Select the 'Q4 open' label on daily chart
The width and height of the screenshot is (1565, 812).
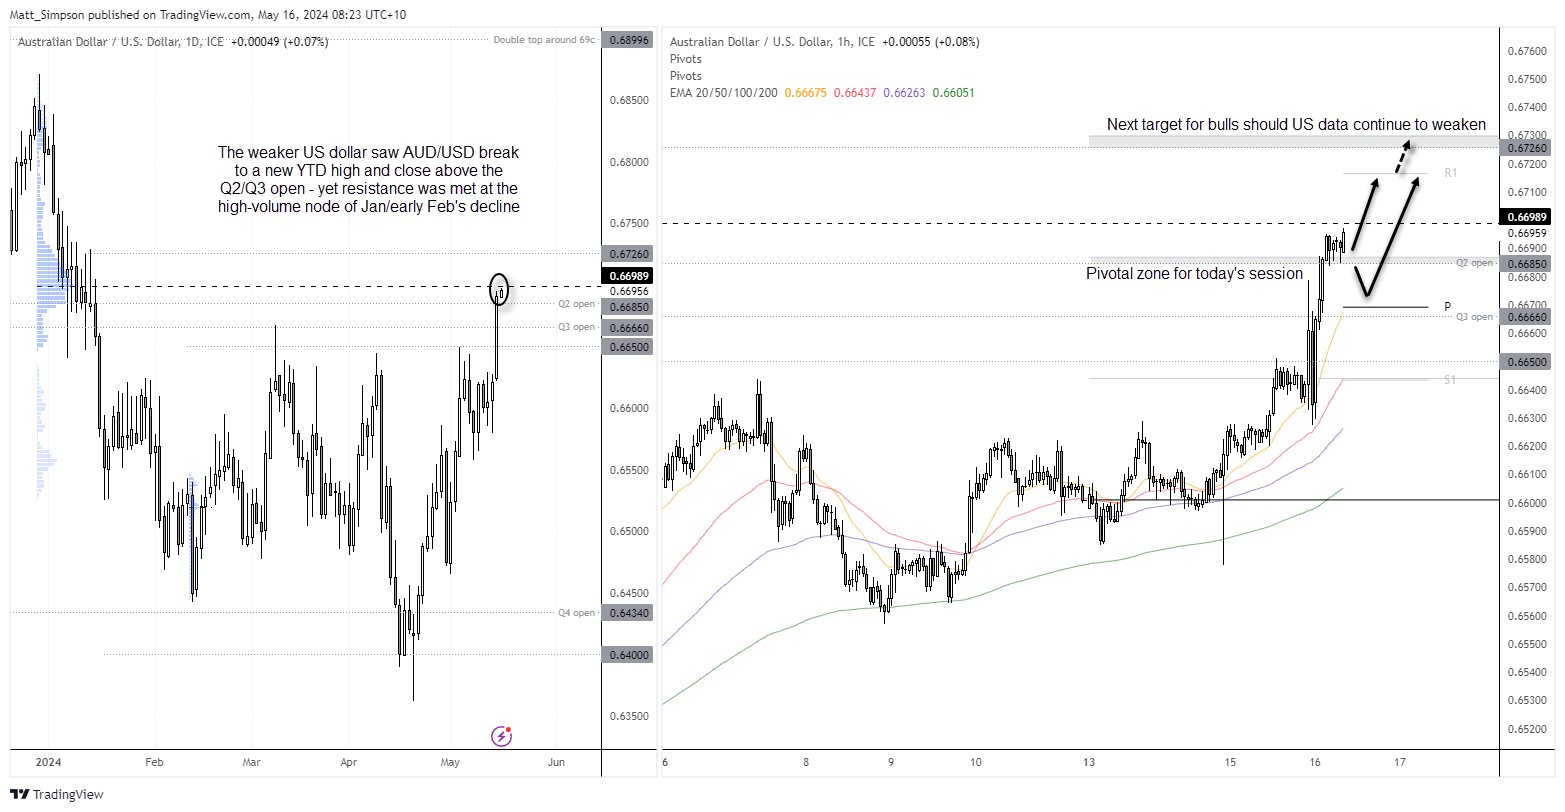coord(577,613)
